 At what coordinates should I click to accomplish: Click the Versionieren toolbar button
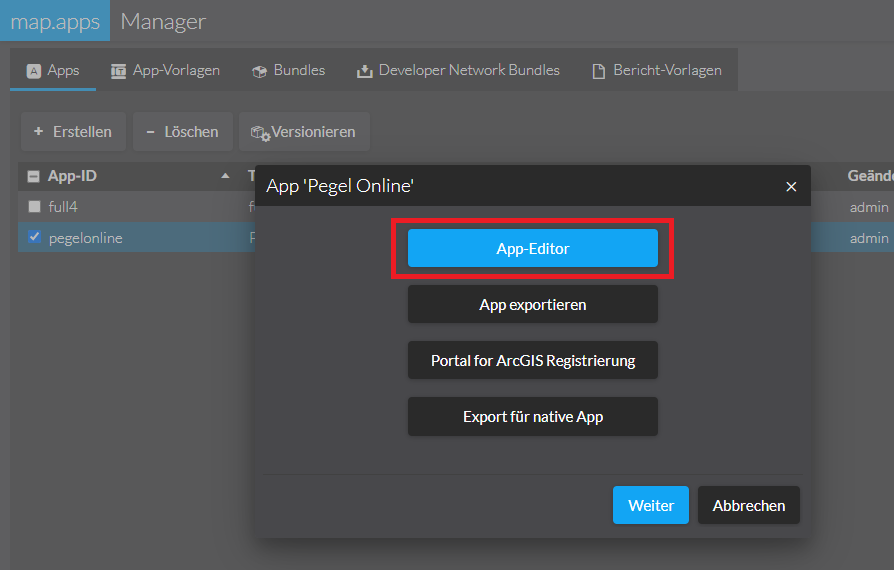click(304, 132)
